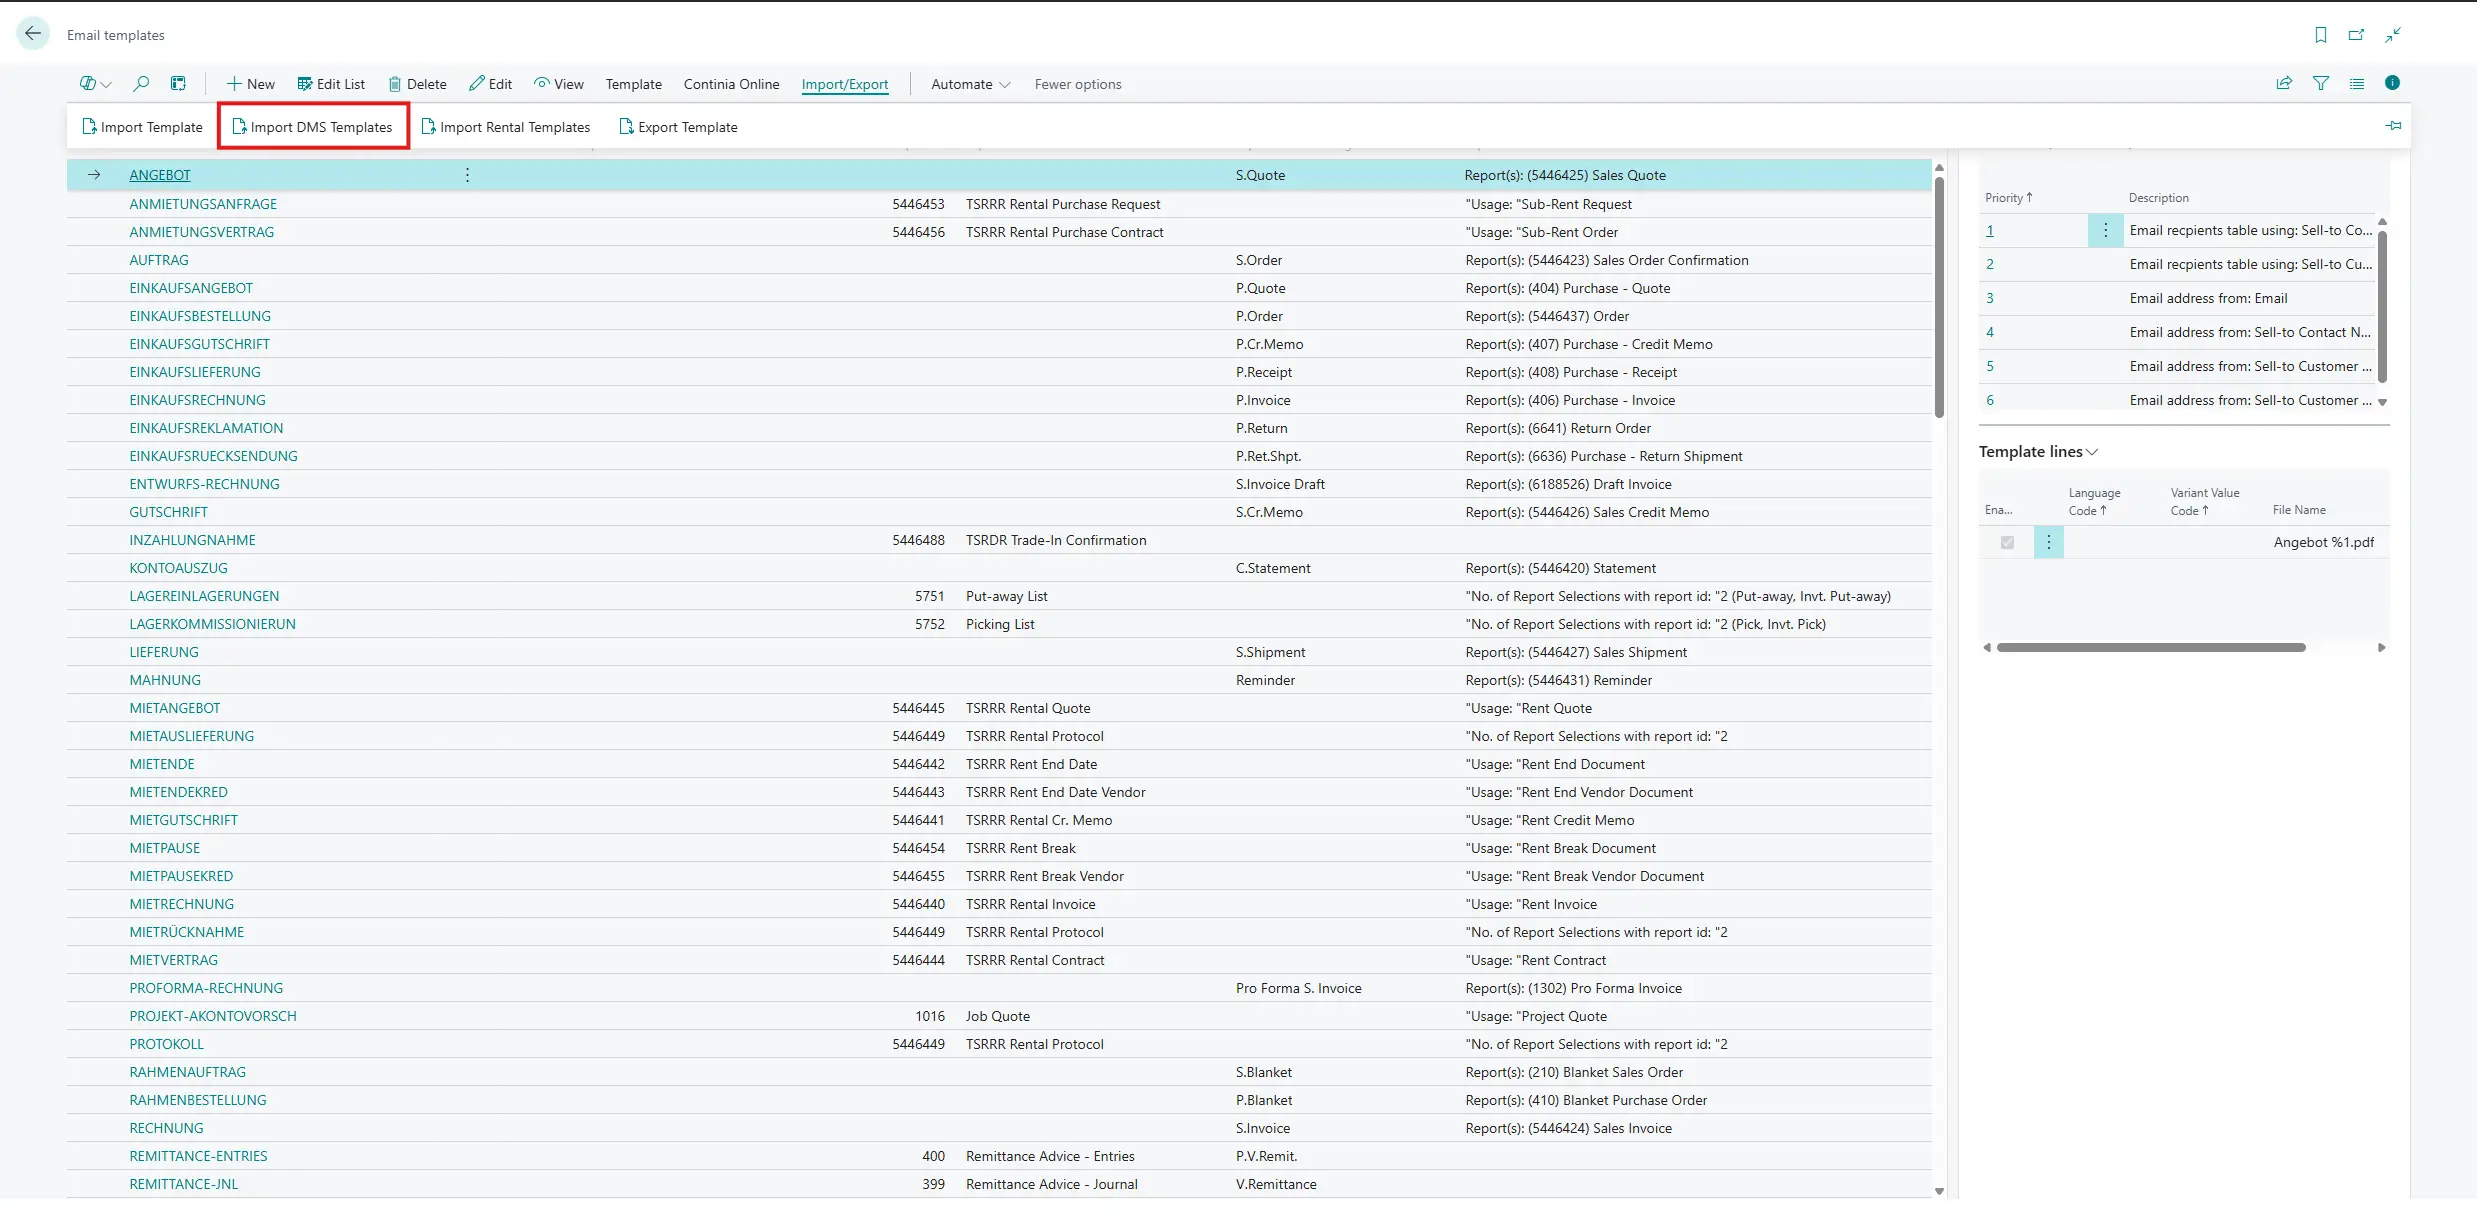Open the EINKAUFSBESTELLUNG template
Image resolution: width=2477 pixels, height=1224 pixels.
tap(200, 316)
